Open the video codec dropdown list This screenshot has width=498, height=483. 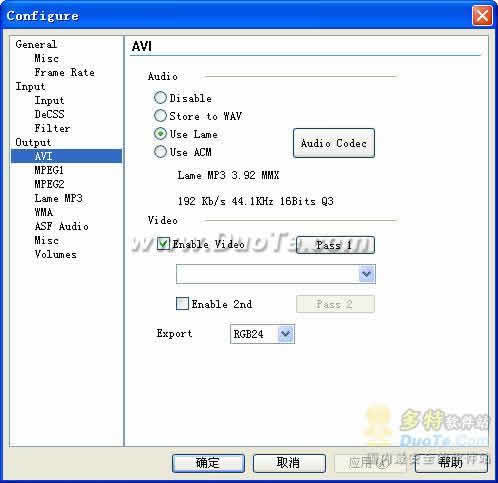[x=366, y=274]
